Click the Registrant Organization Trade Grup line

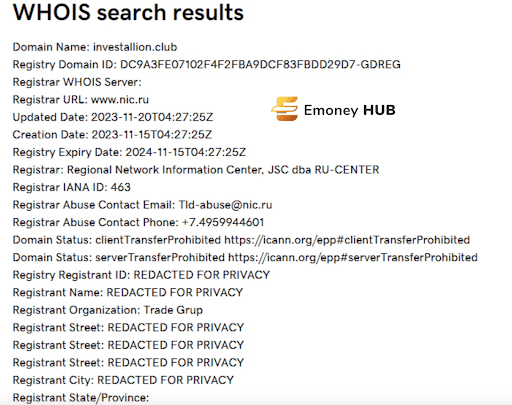(108, 310)
